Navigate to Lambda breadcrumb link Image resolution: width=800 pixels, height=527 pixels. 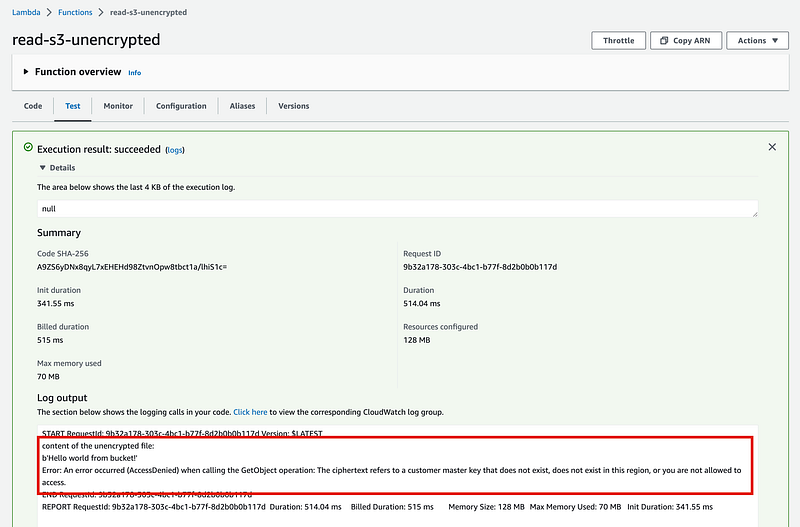click(26, 12)
